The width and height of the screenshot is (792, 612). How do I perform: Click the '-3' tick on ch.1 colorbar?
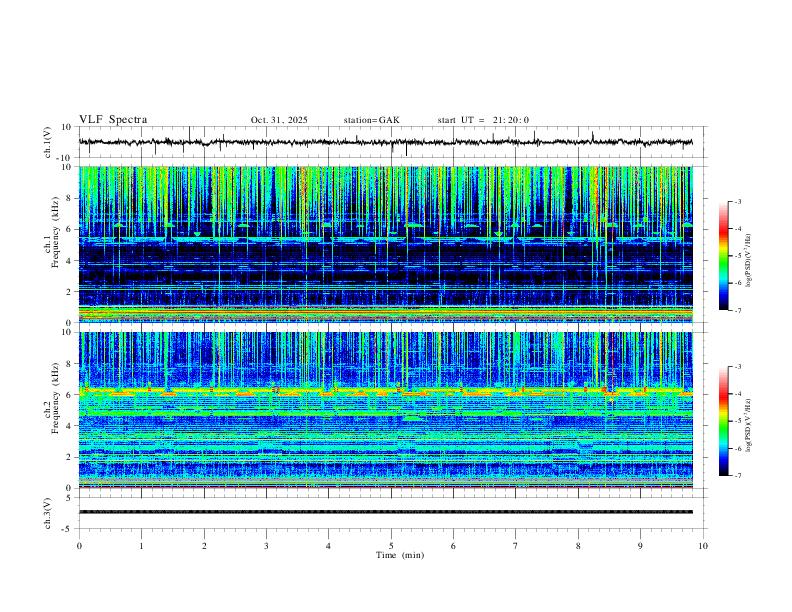pyautogui.click(x=737, y=201)
